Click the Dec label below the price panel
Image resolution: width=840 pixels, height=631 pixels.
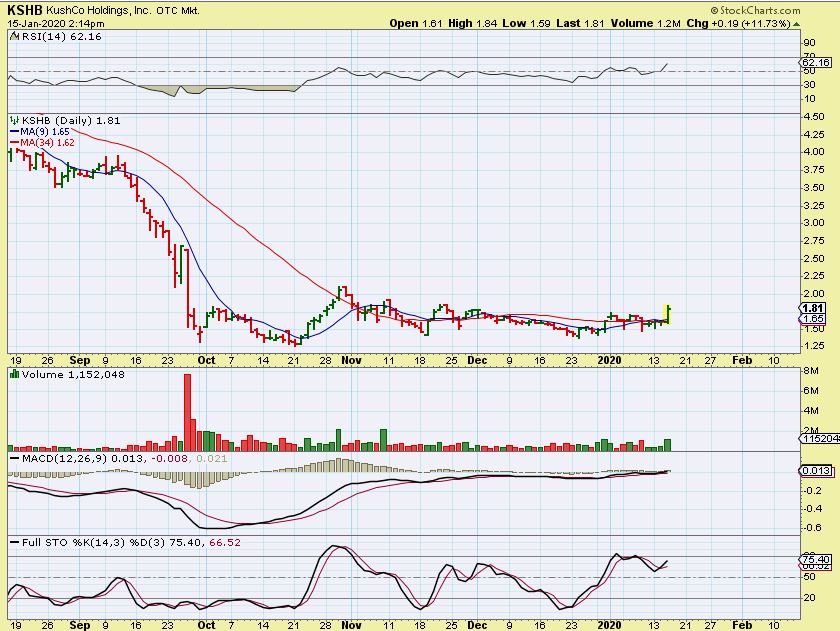click(477, 360)
